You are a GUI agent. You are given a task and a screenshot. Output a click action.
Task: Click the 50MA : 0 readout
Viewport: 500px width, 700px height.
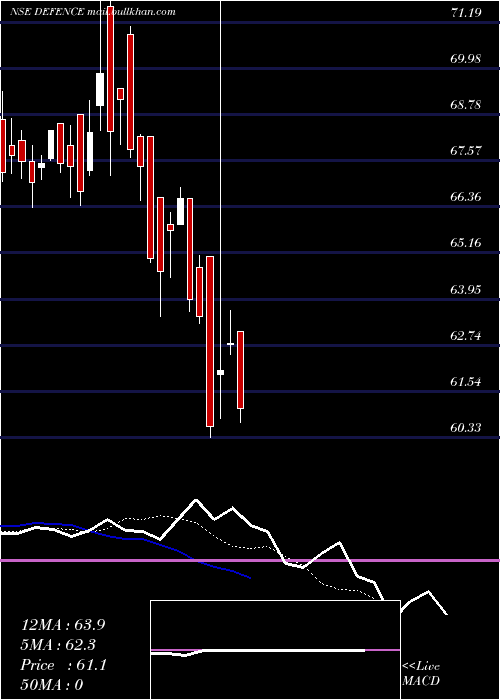(52, 685)
